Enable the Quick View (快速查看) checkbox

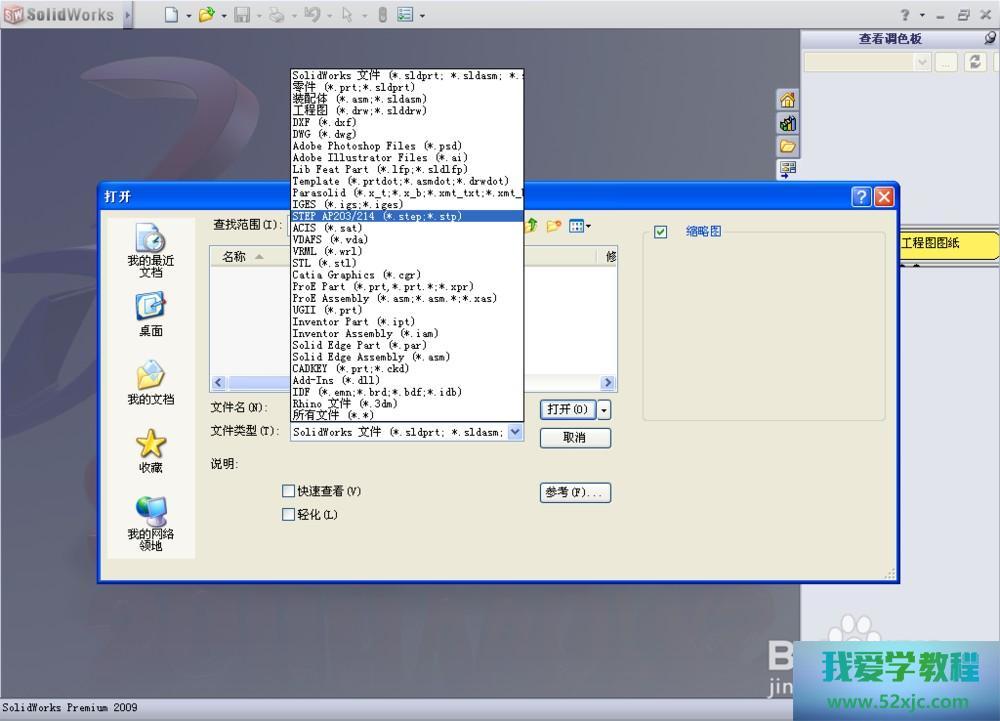pos(289,491)
